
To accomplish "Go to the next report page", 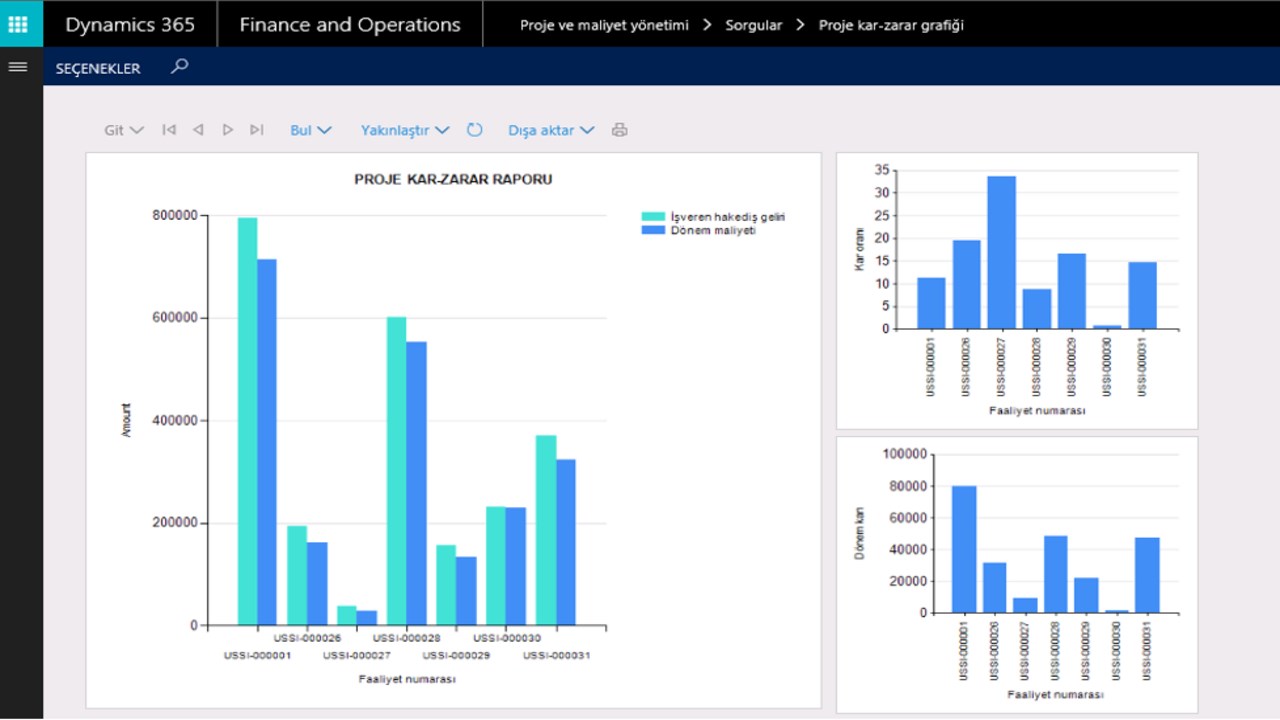I will [x=228, y=130].
